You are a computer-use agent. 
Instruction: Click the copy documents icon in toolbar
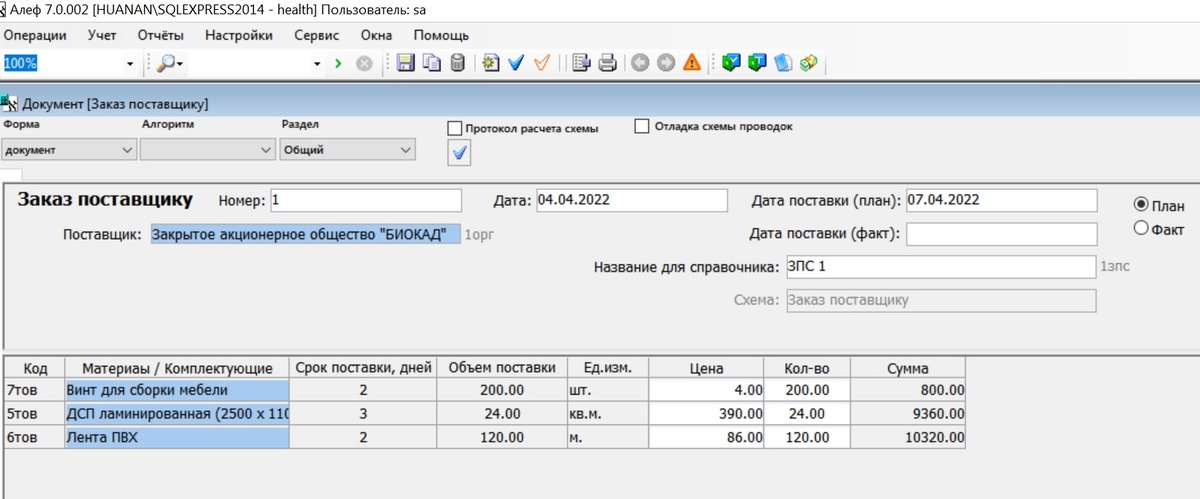[x=432, y=63]
